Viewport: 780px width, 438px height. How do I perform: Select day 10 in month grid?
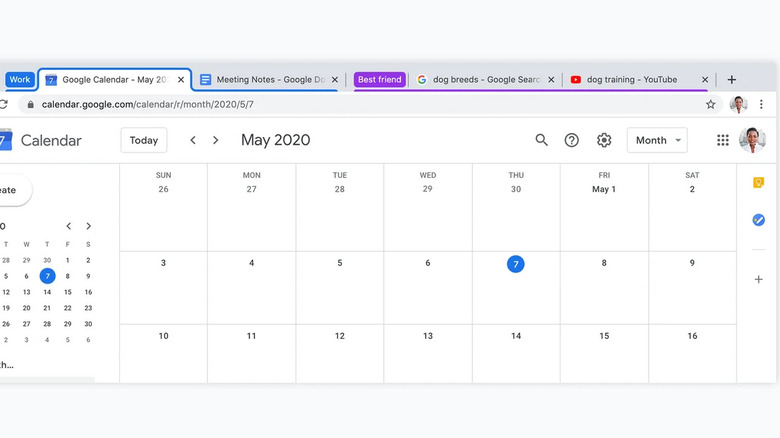(x=163, y=336)
